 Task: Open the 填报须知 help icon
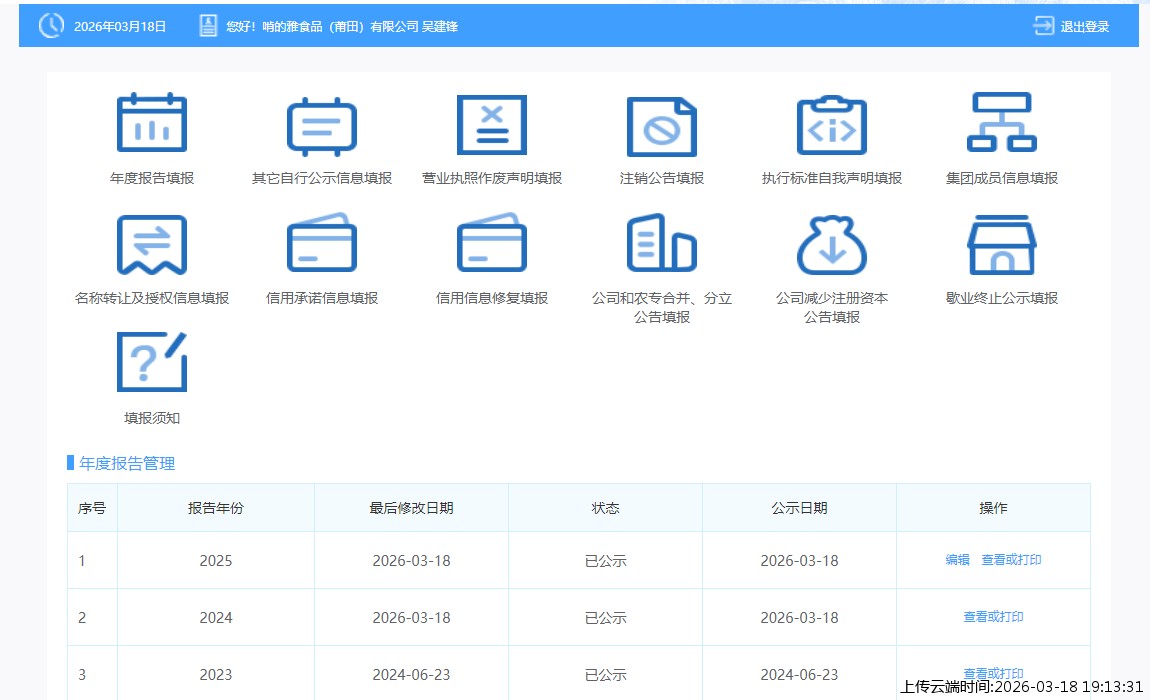(x=152, y=362)
